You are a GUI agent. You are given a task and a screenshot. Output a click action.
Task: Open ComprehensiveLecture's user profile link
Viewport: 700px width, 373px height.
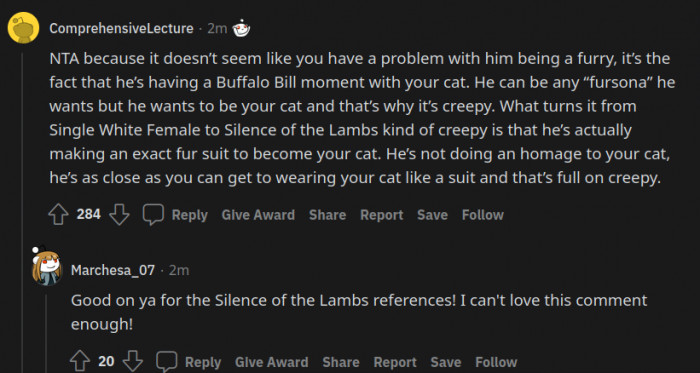tap(121, 29)
